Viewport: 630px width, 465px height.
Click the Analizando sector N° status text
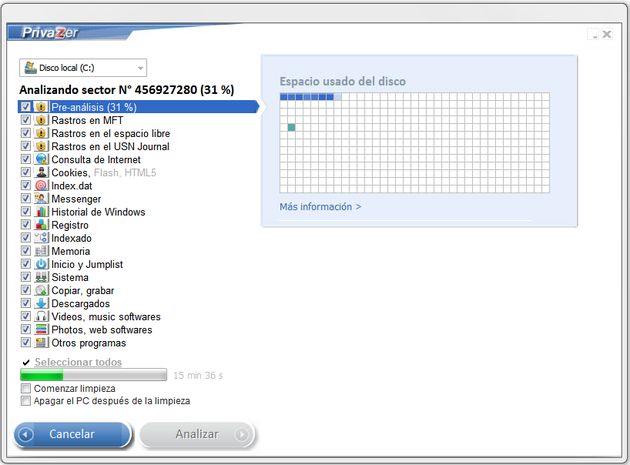tap(127, 90)
